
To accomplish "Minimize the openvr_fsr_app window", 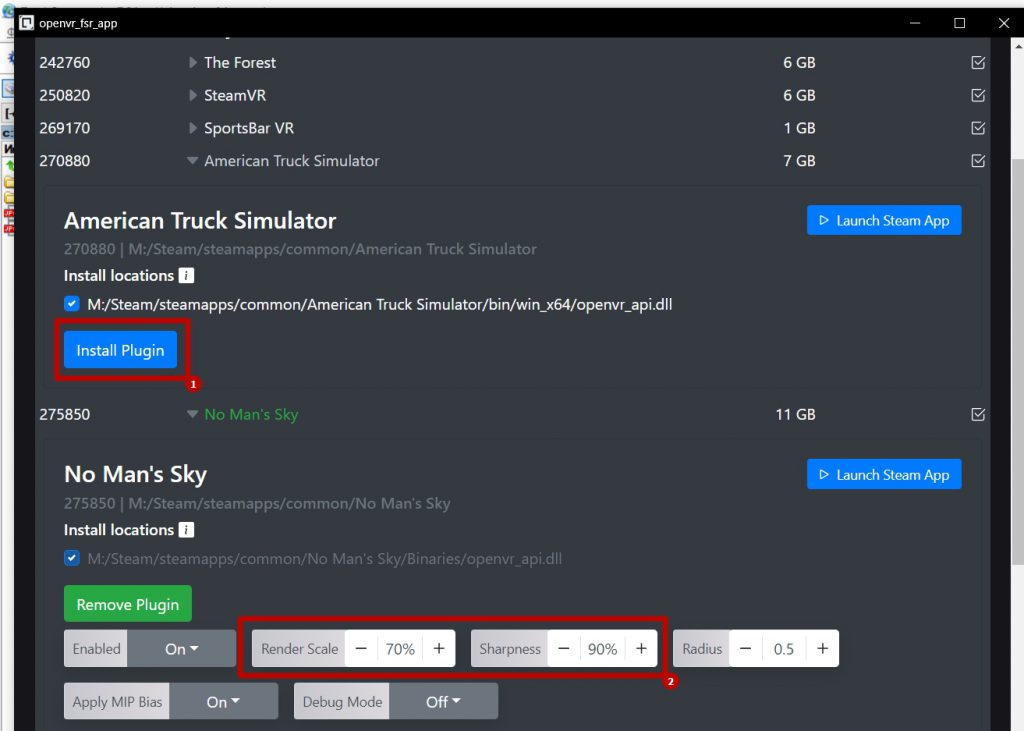I will (x=915, y=23).
